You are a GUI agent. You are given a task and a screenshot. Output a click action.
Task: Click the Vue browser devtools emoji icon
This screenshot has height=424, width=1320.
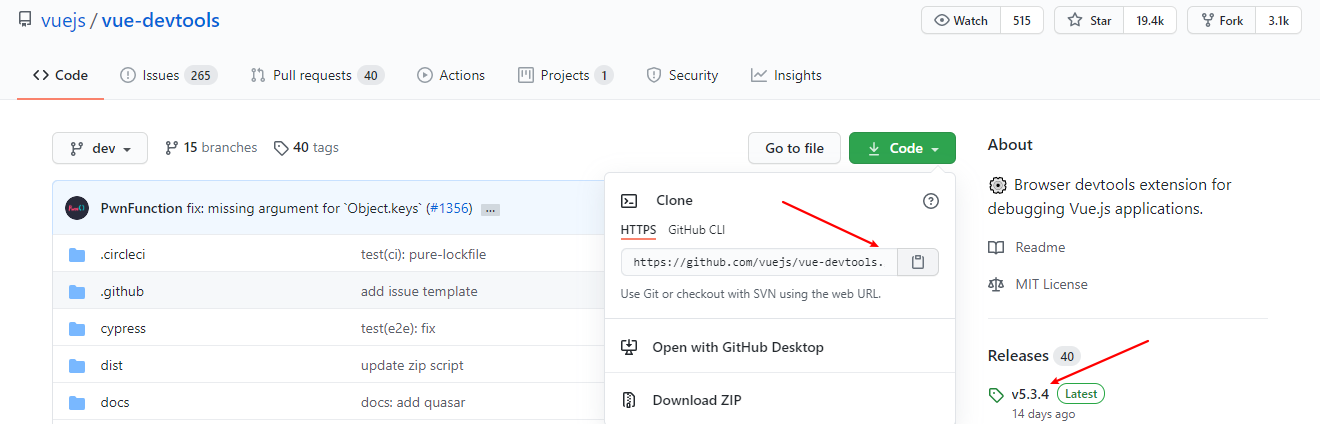point(997,185)
